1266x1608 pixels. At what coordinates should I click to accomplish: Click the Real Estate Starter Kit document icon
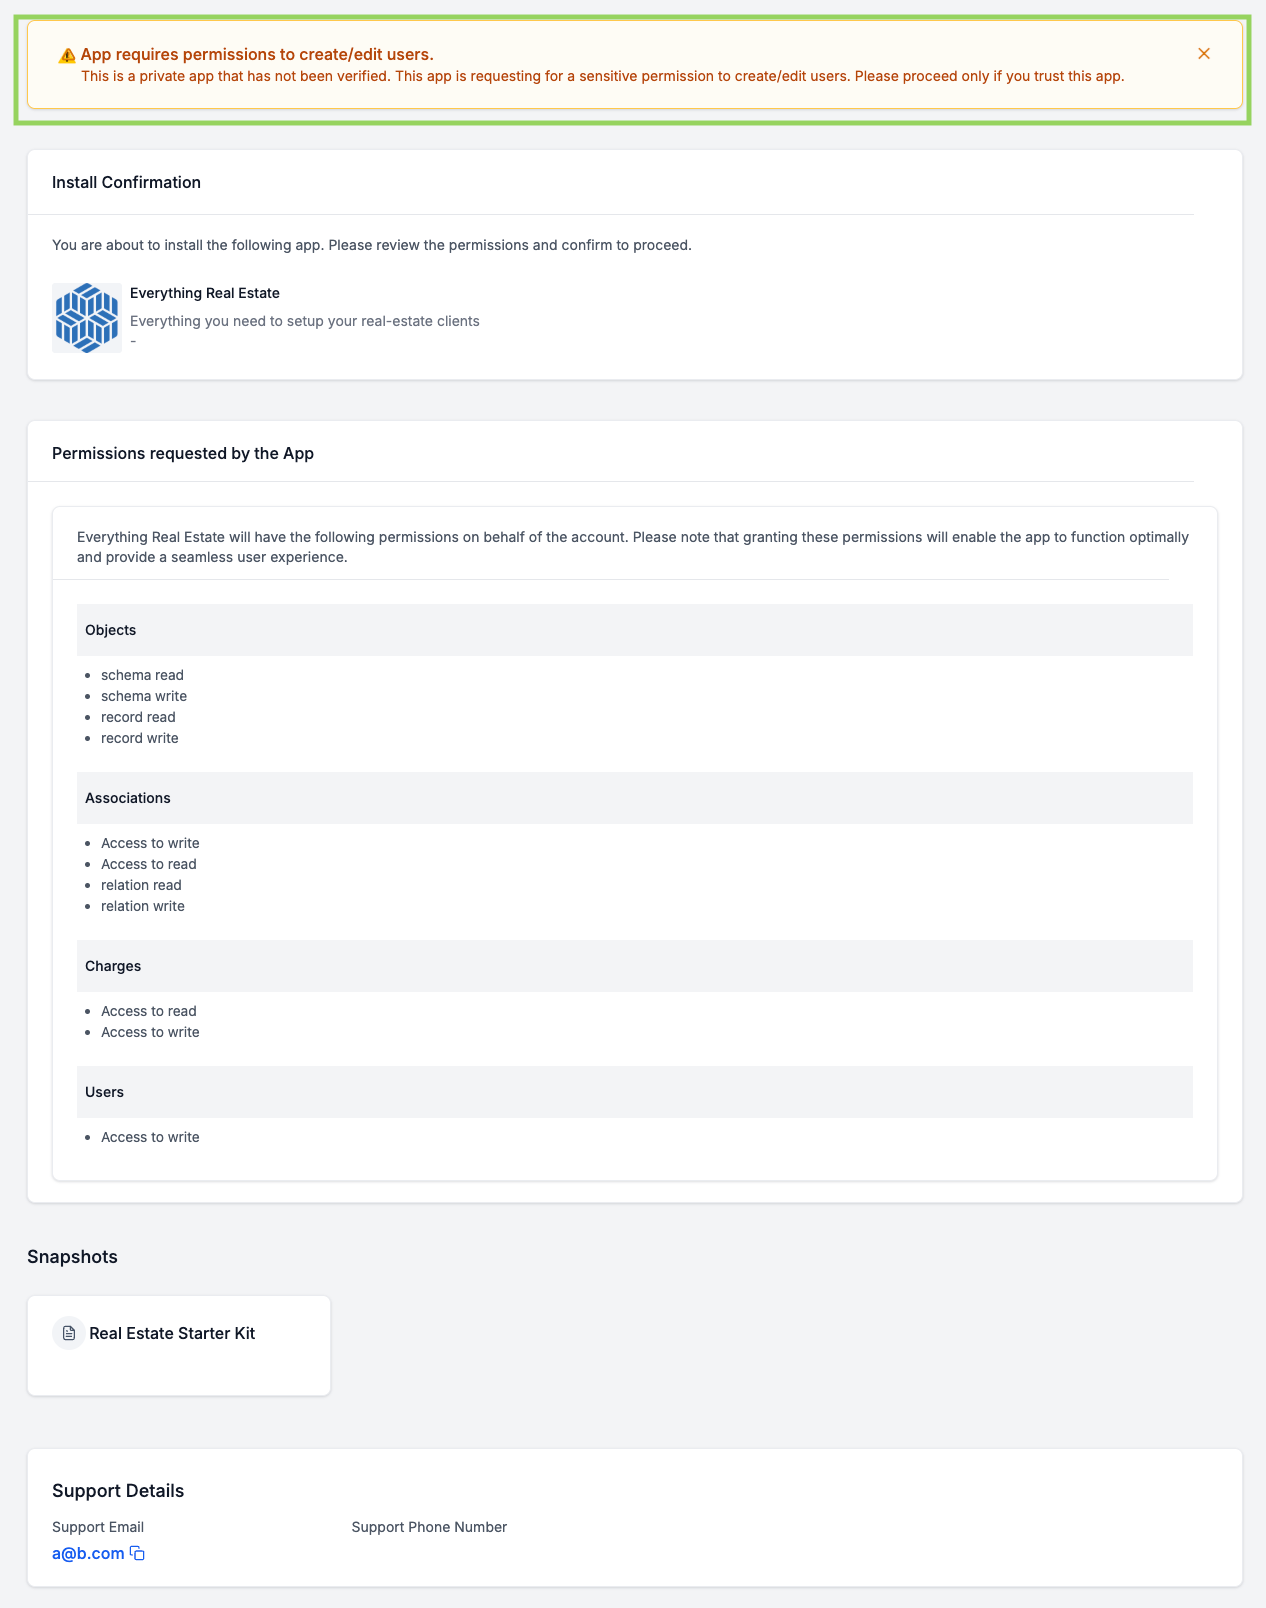click(69, 1333)
